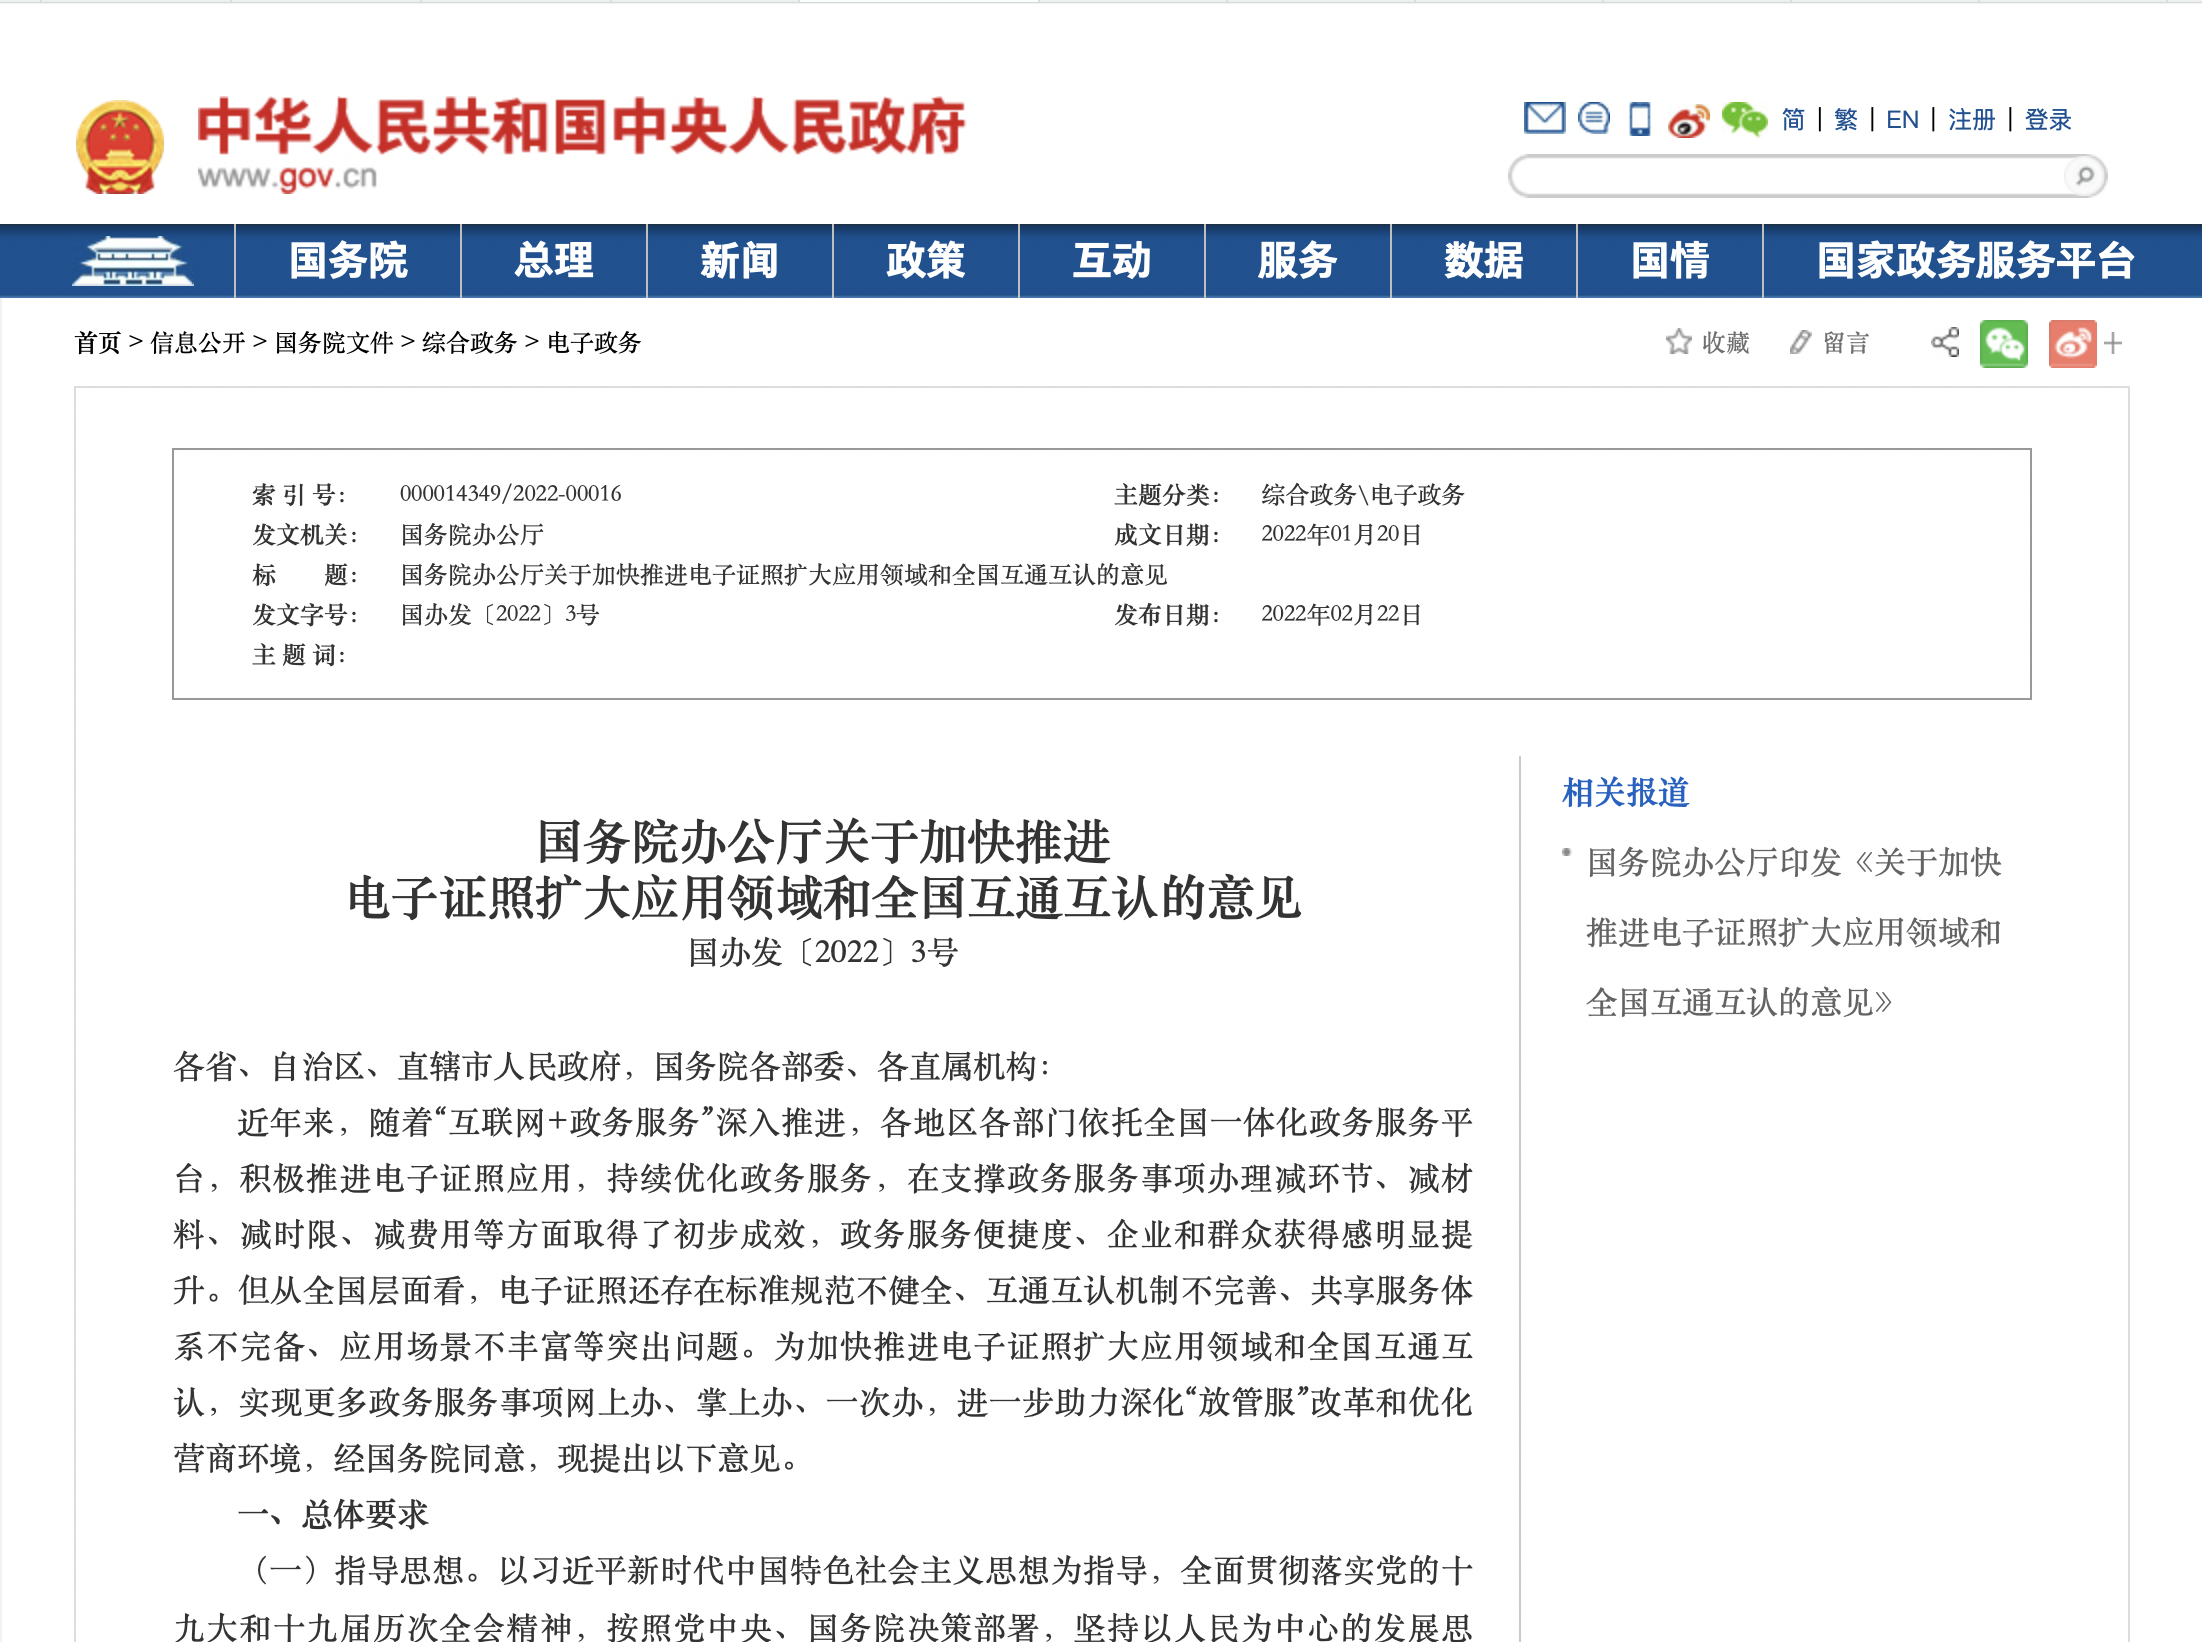Click document number 国办发〔2022〕3号 in info box
The height and width of the screenshot is (1642, 2202).
tap(500, 615)
